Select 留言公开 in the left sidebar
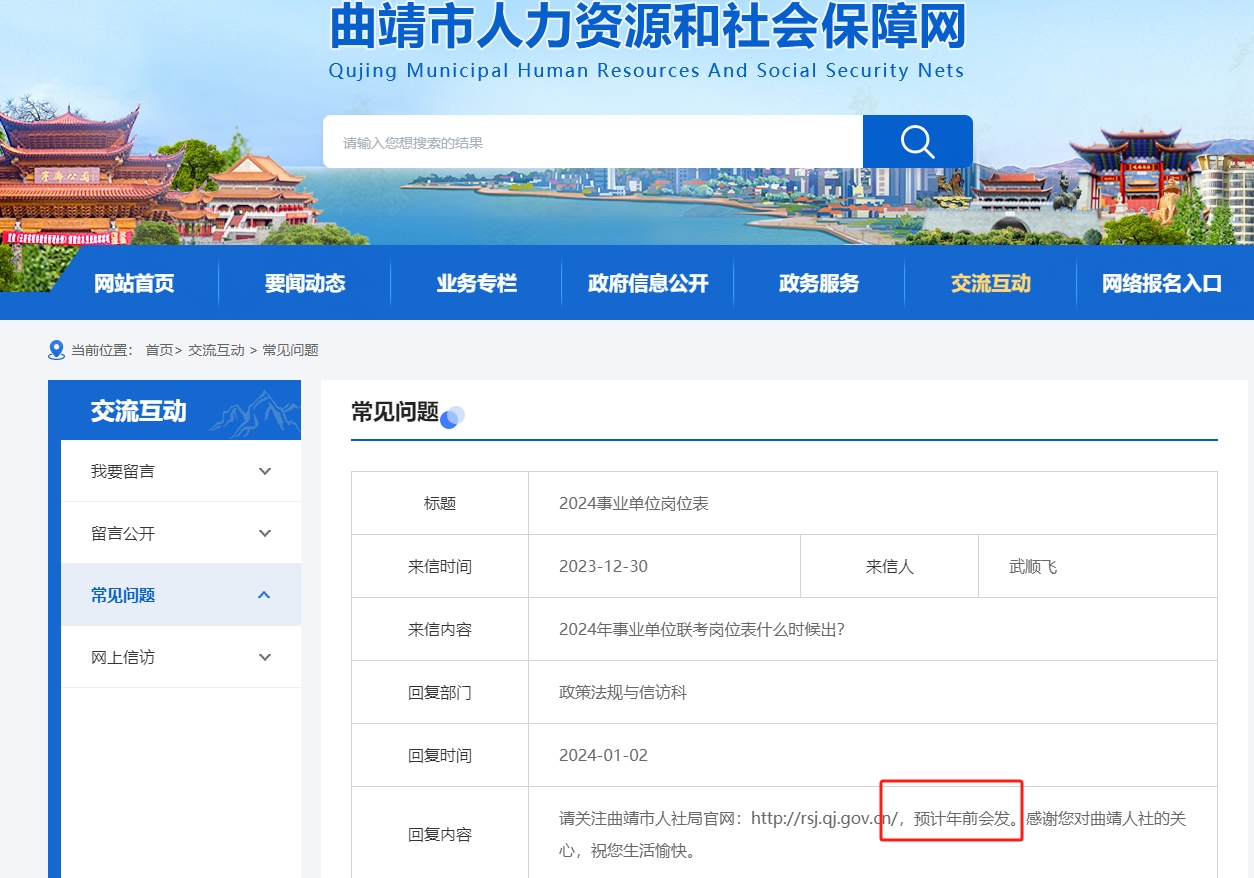 tap(123, 533)
